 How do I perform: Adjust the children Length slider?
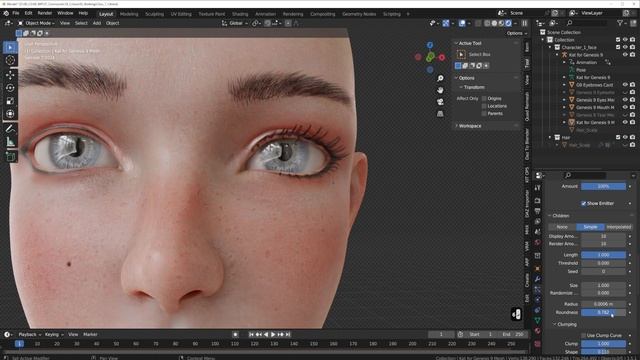point(603,255)
